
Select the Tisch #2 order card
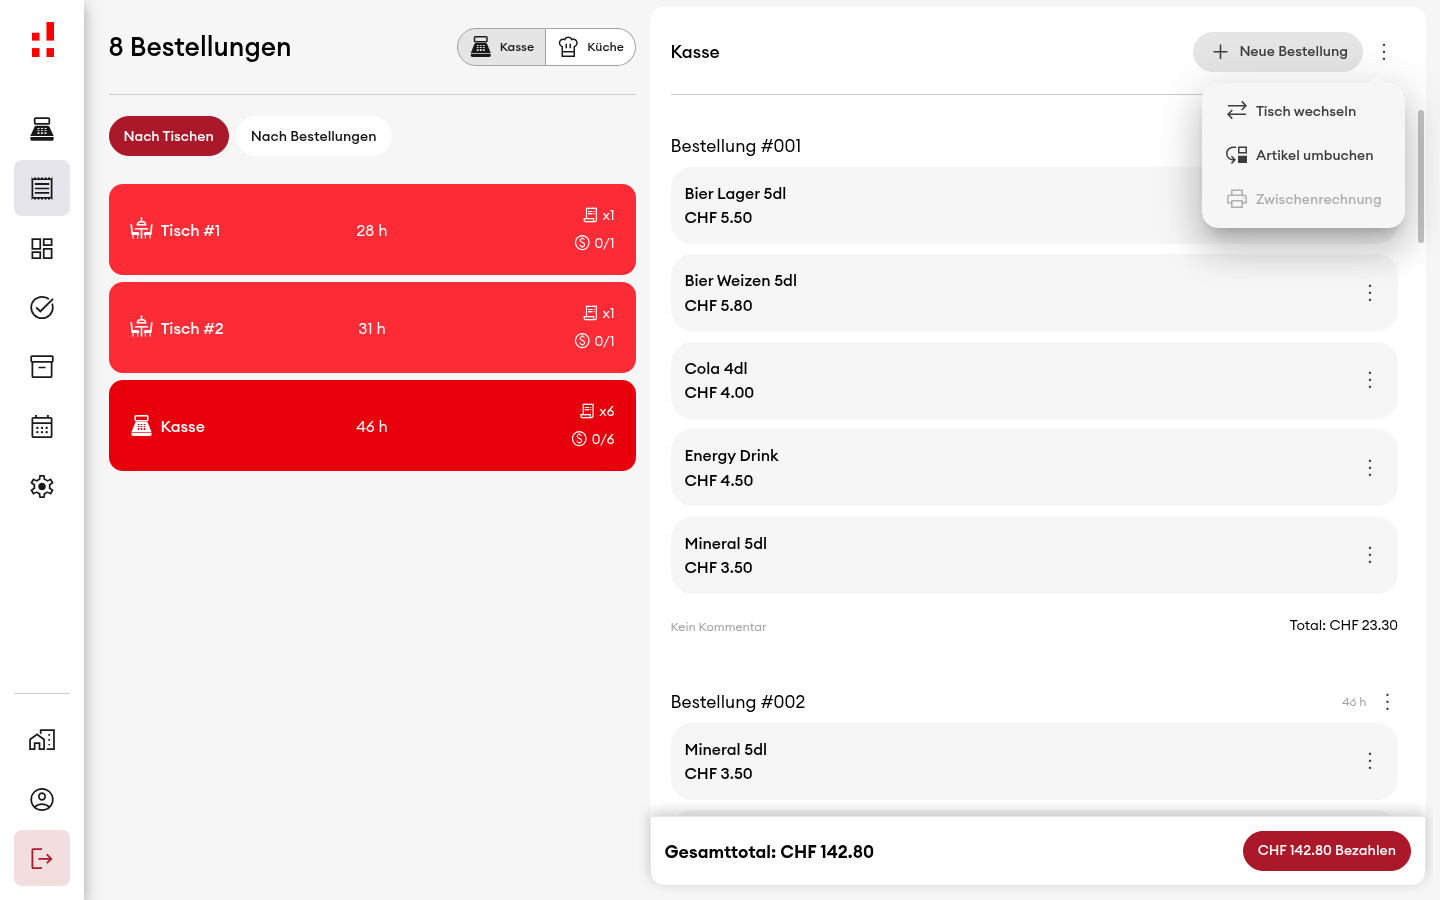coord(372,328)
